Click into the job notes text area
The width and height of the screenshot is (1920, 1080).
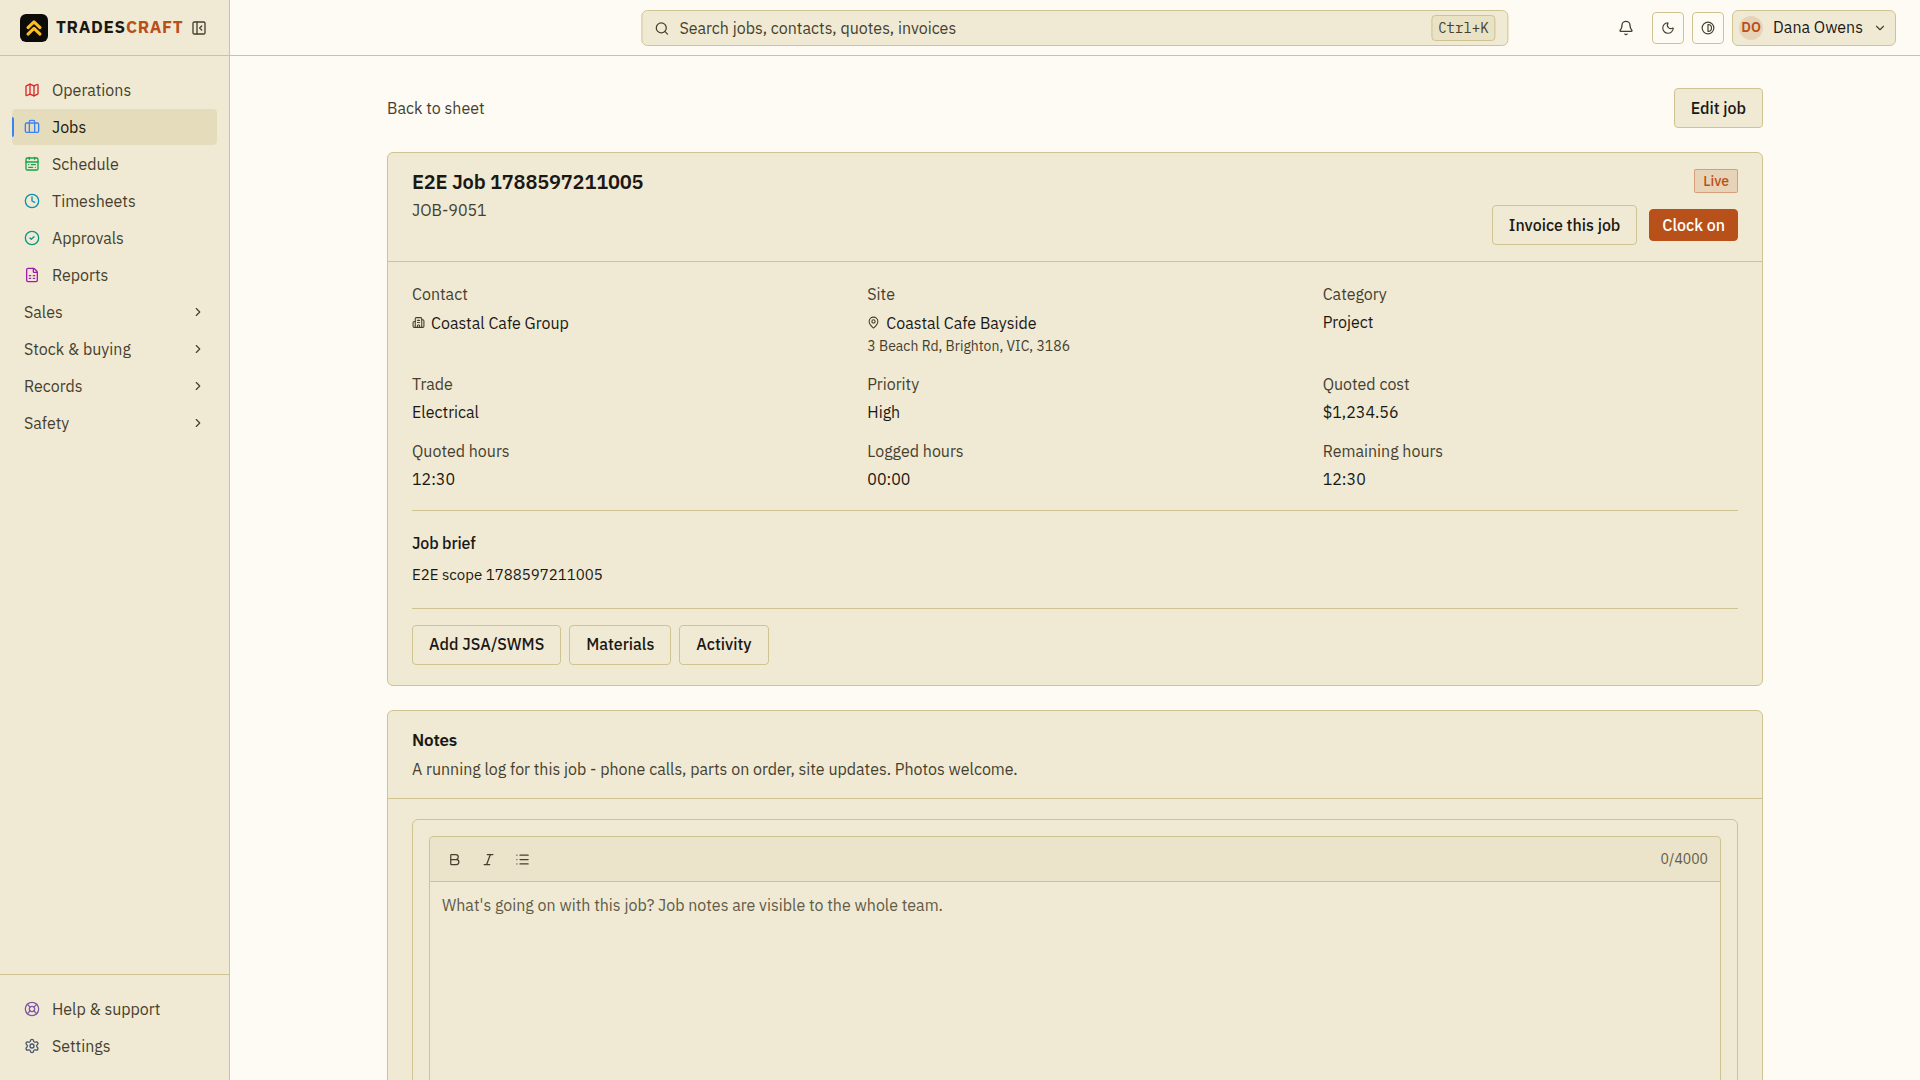click(x=1074, y=980)
